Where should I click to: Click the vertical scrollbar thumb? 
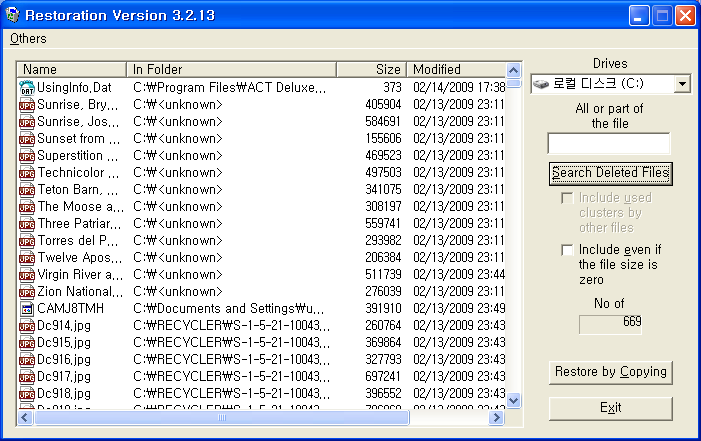pyautogui.click(x=514, y=83)
